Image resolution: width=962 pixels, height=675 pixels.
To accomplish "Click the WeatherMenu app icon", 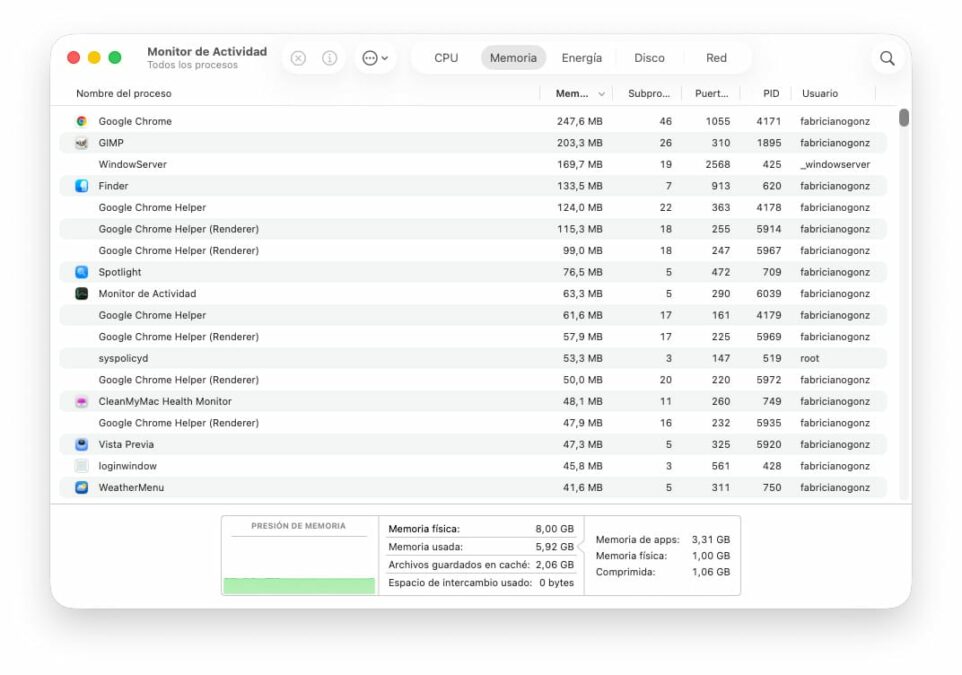I will (82, 487).
